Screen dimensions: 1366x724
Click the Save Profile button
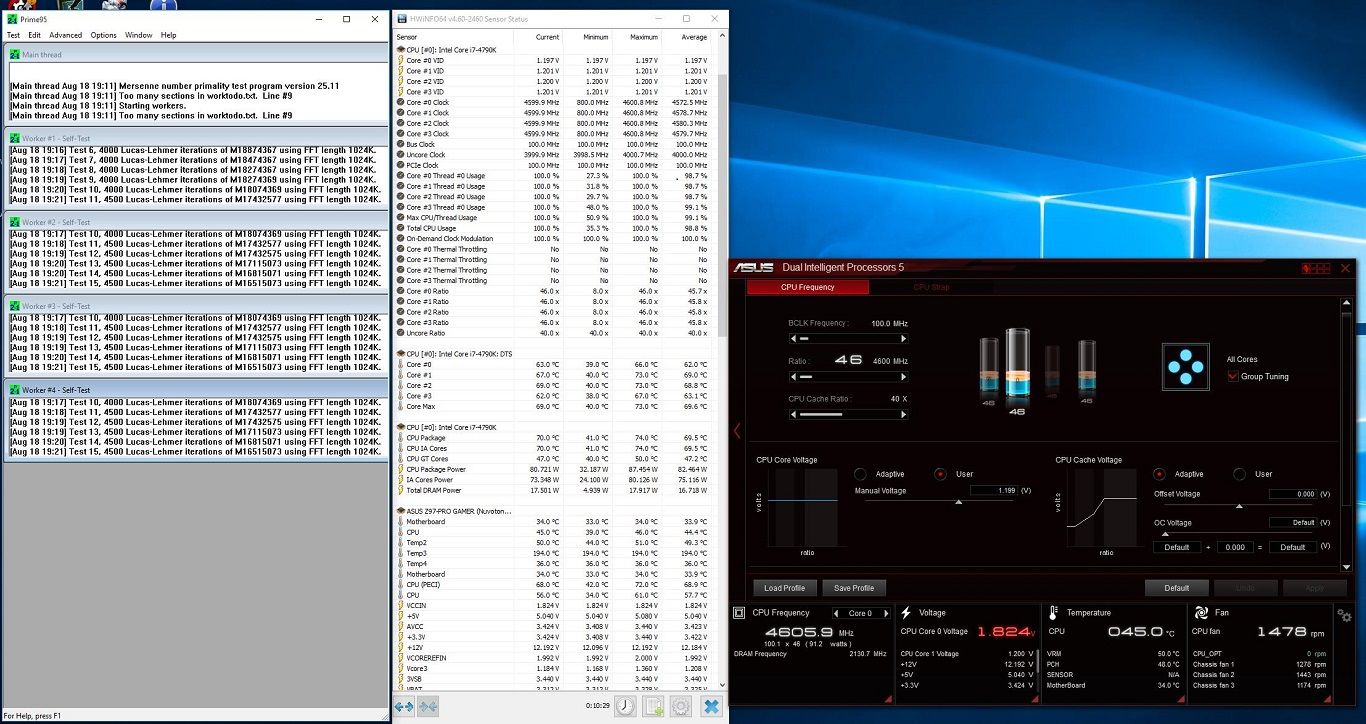tap(854, 588)
